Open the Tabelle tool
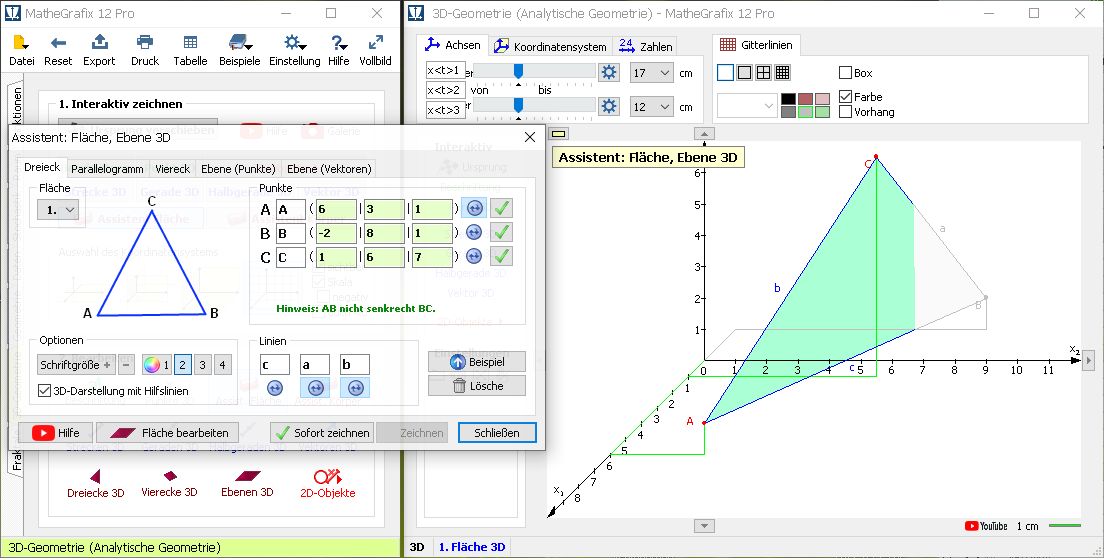This screenshot has width=1104, height=558. pyautogui.click(x=190, y=51)
